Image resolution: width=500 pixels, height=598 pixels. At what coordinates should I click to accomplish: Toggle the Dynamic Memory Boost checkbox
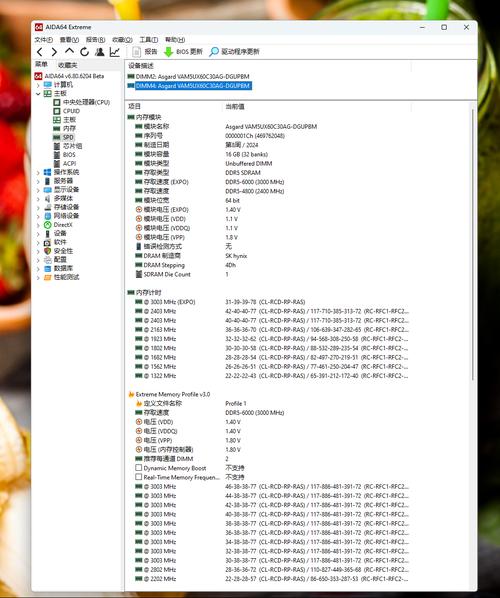(138, 468)
